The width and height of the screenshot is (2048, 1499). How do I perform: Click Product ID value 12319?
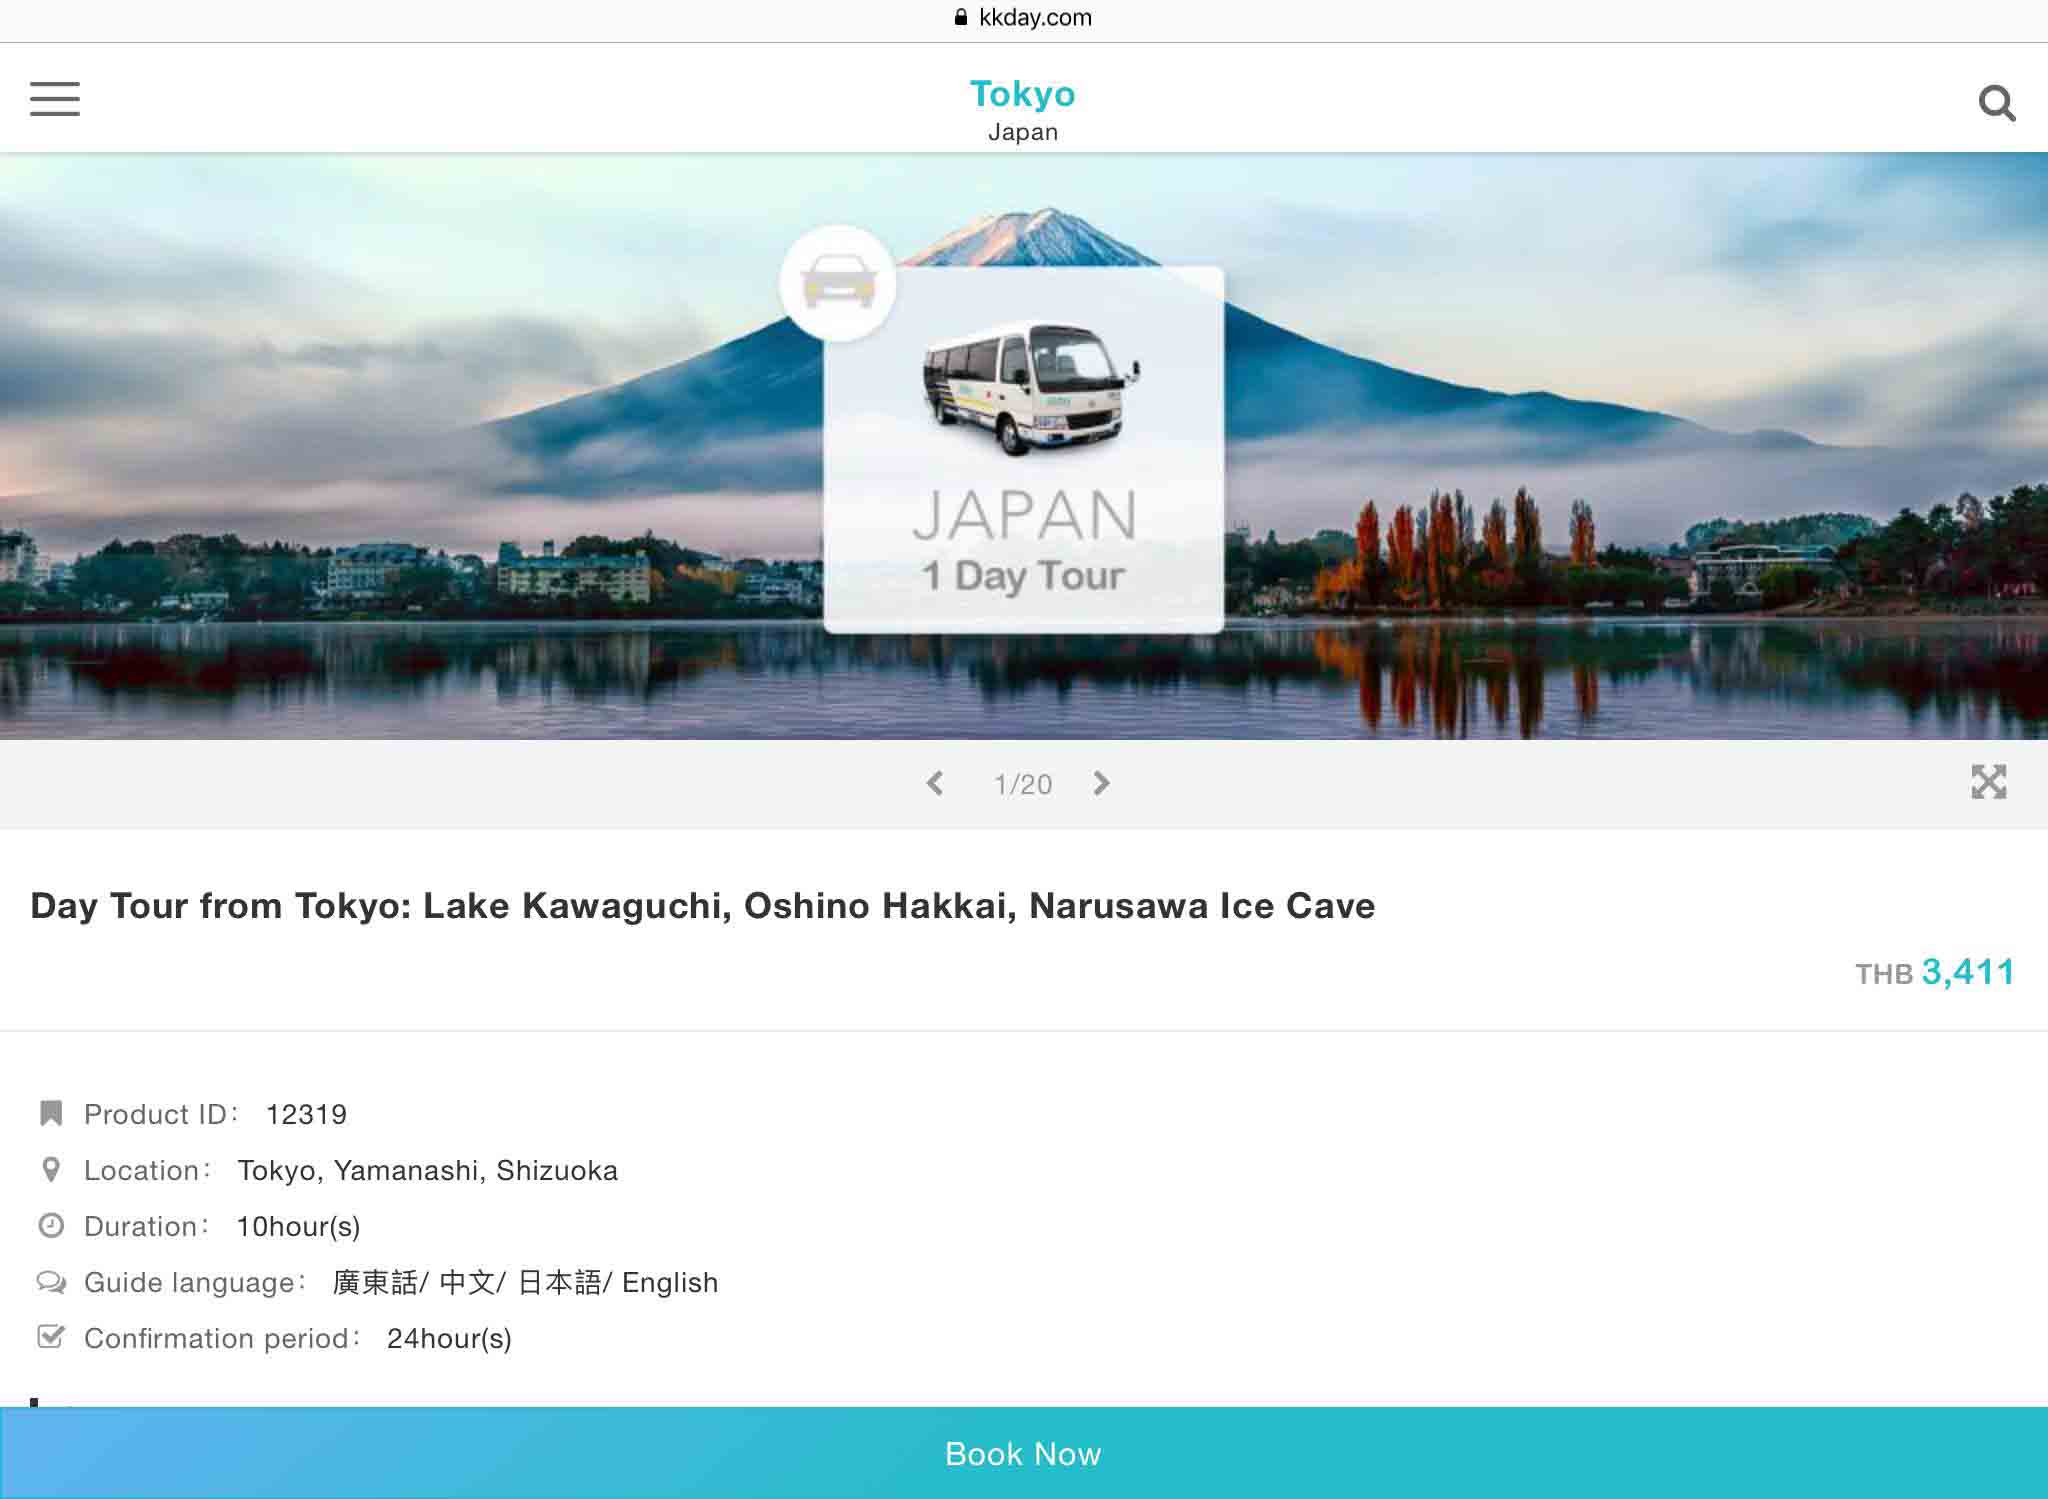click(x=306, y=1114)
